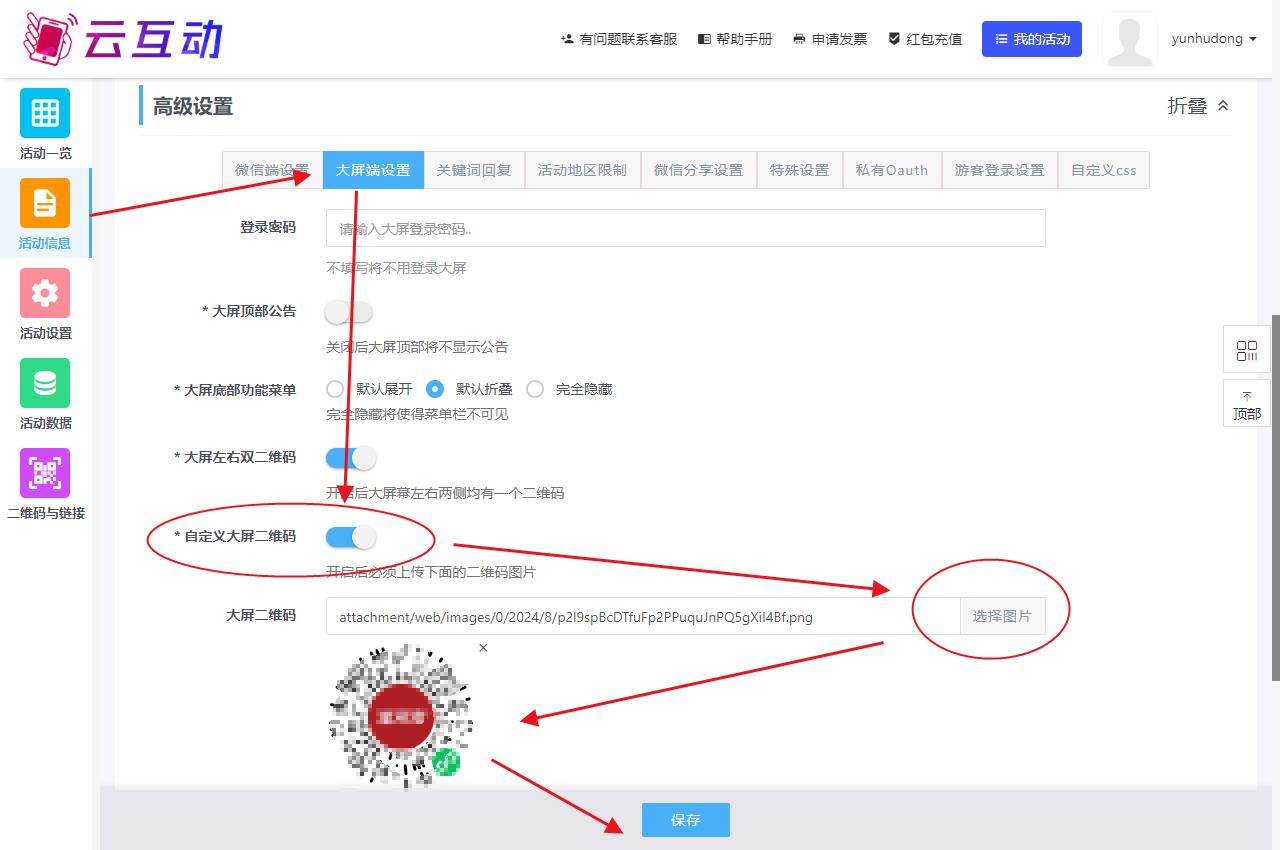The height and width of the screenshot is (850, 1280).
Task: Click the 保存 button
Action: (x=685, y=820)
